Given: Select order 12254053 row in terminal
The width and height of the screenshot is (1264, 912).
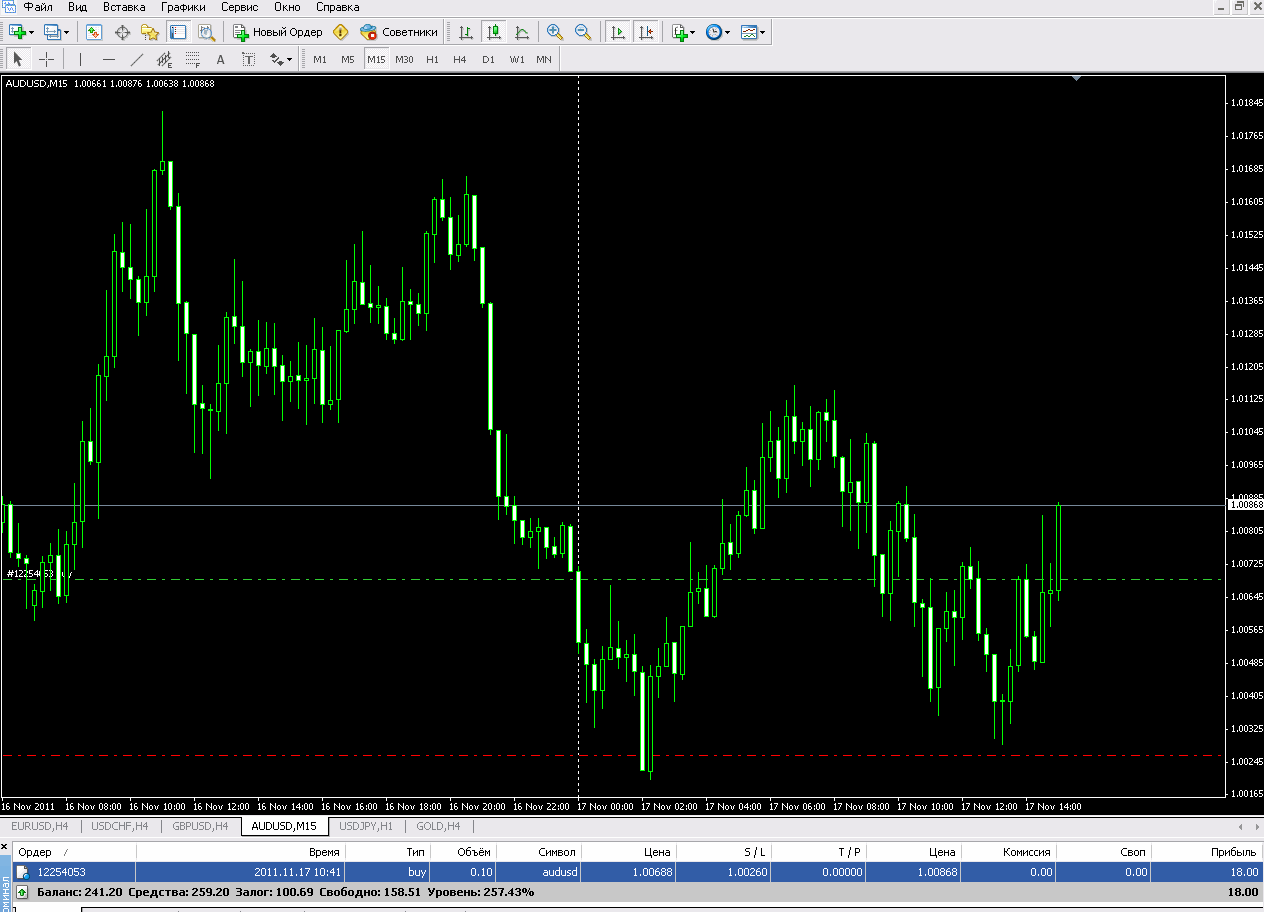Looking at the screenshot, I should (x=638, y=872).
